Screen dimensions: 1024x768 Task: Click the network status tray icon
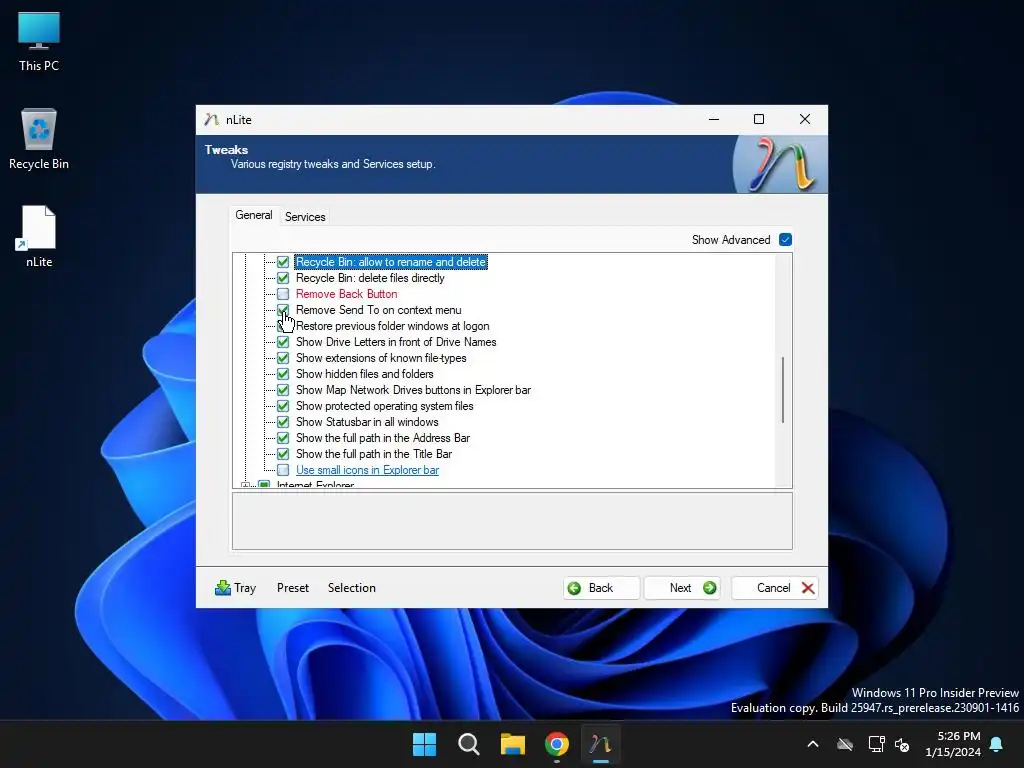tap(876, 744)
